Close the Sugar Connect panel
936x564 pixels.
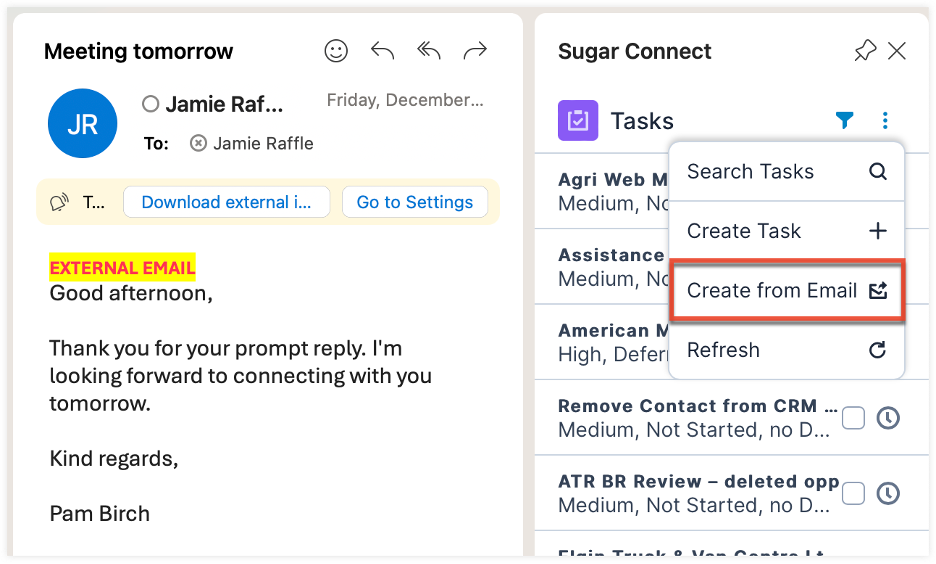tap(897, 51)
